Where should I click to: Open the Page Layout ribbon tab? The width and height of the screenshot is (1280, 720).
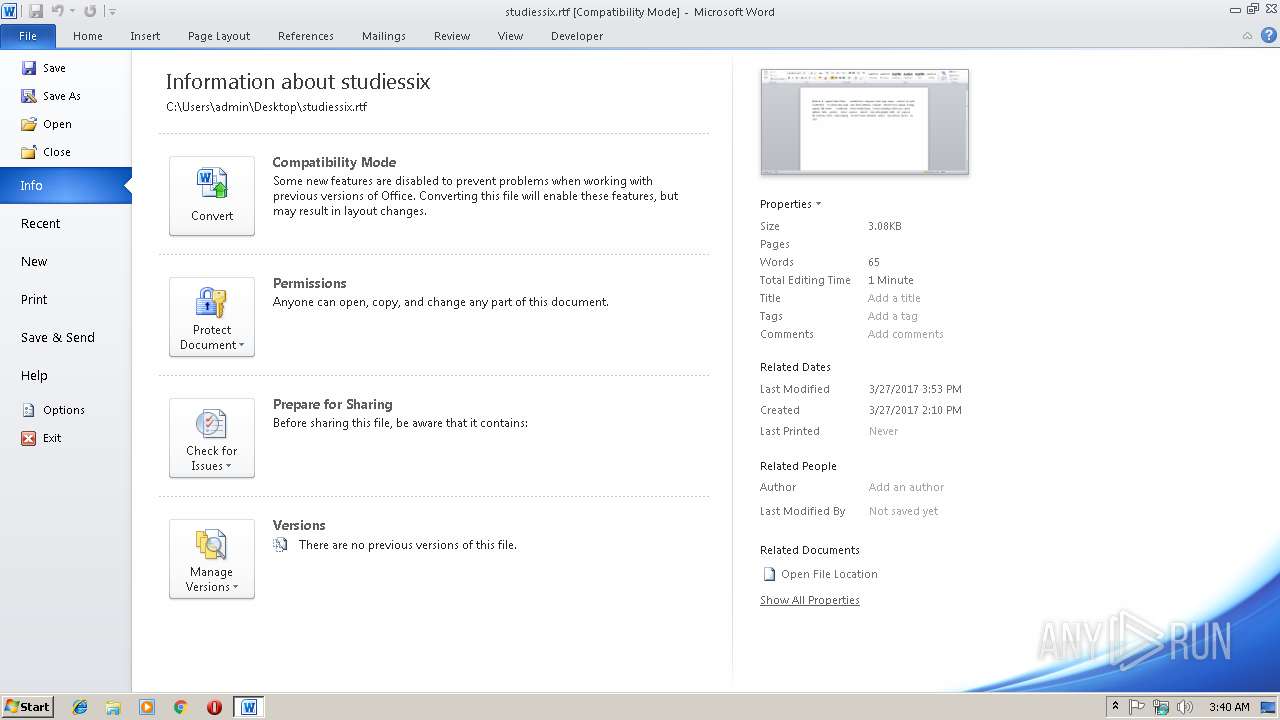(219, 36)
